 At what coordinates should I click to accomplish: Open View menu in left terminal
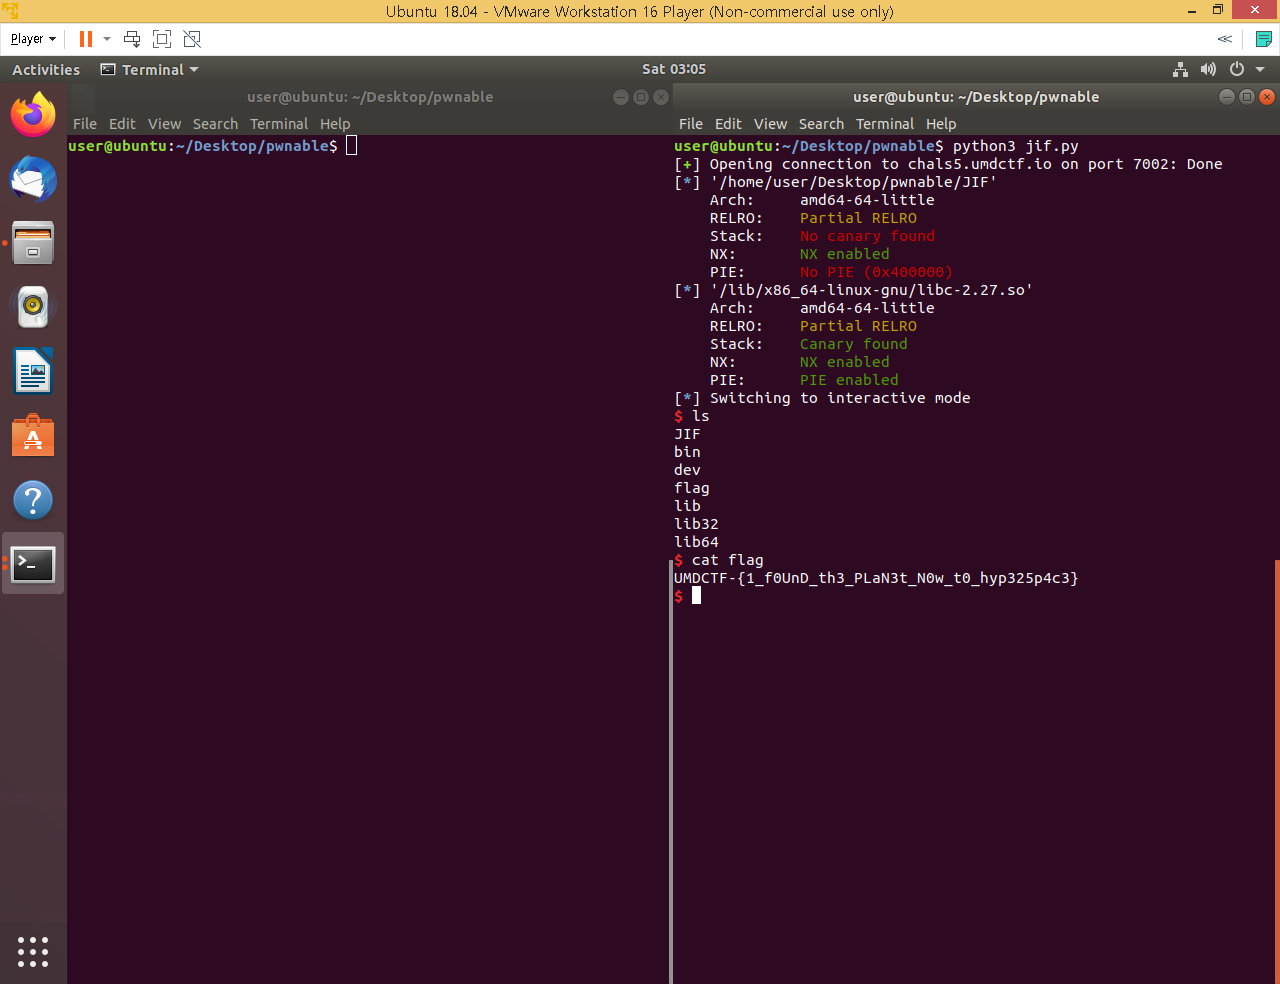tap(164, 124)
